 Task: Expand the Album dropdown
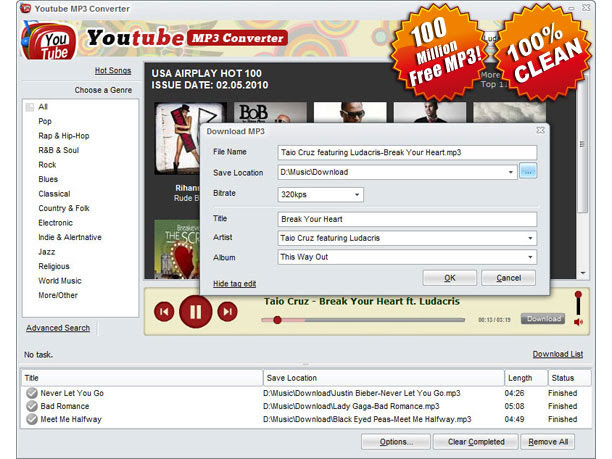tap(530, 257)
